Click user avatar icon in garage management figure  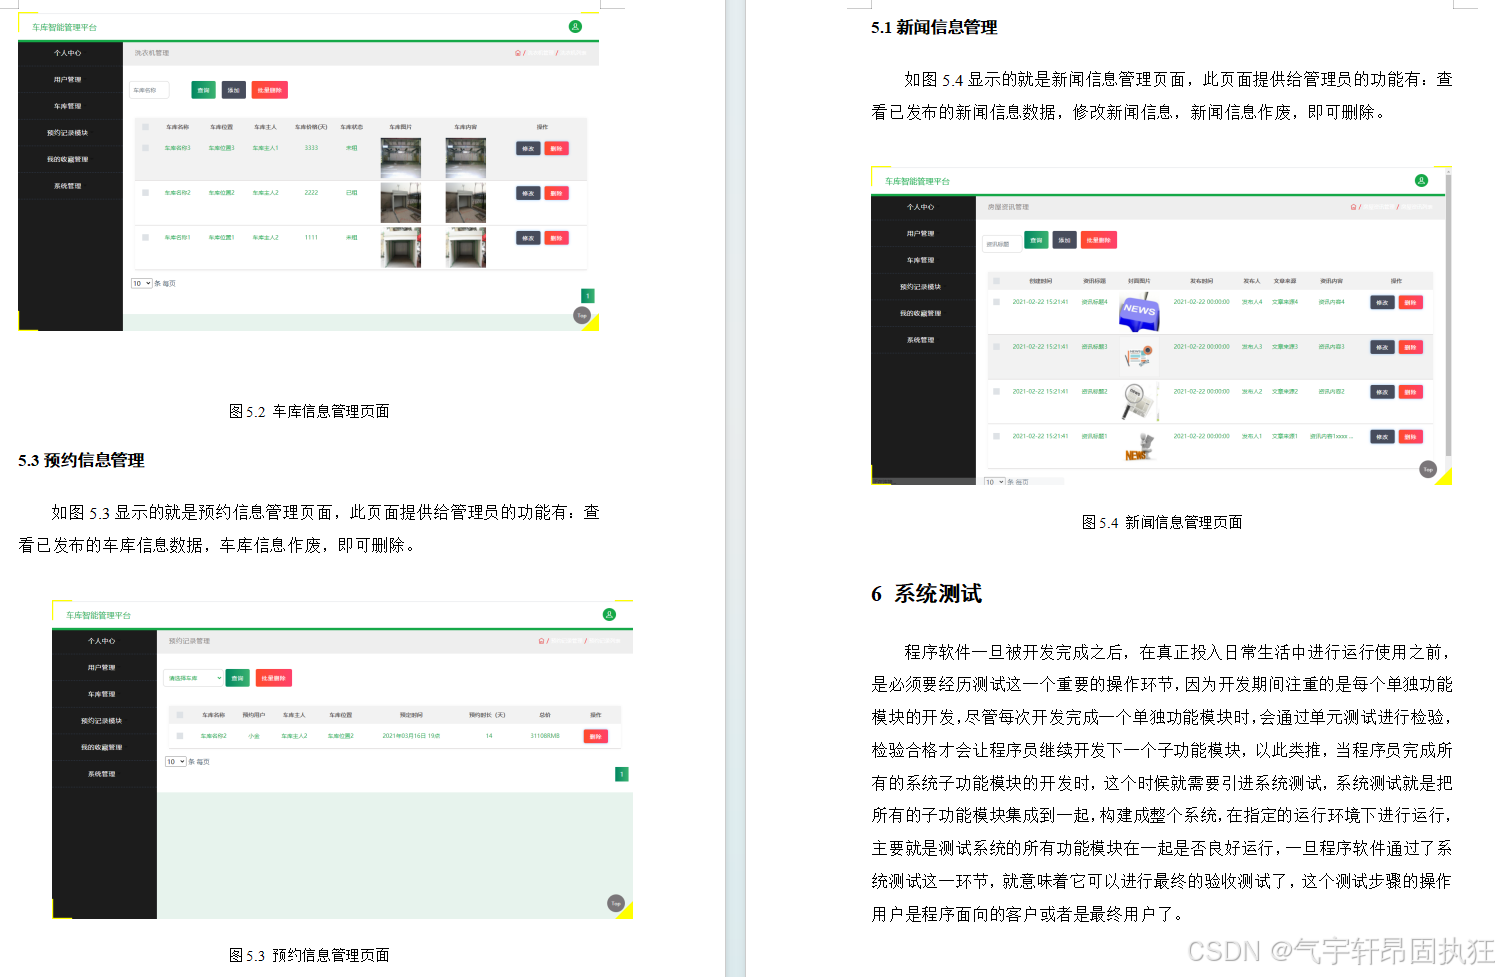tap(575, 27)
